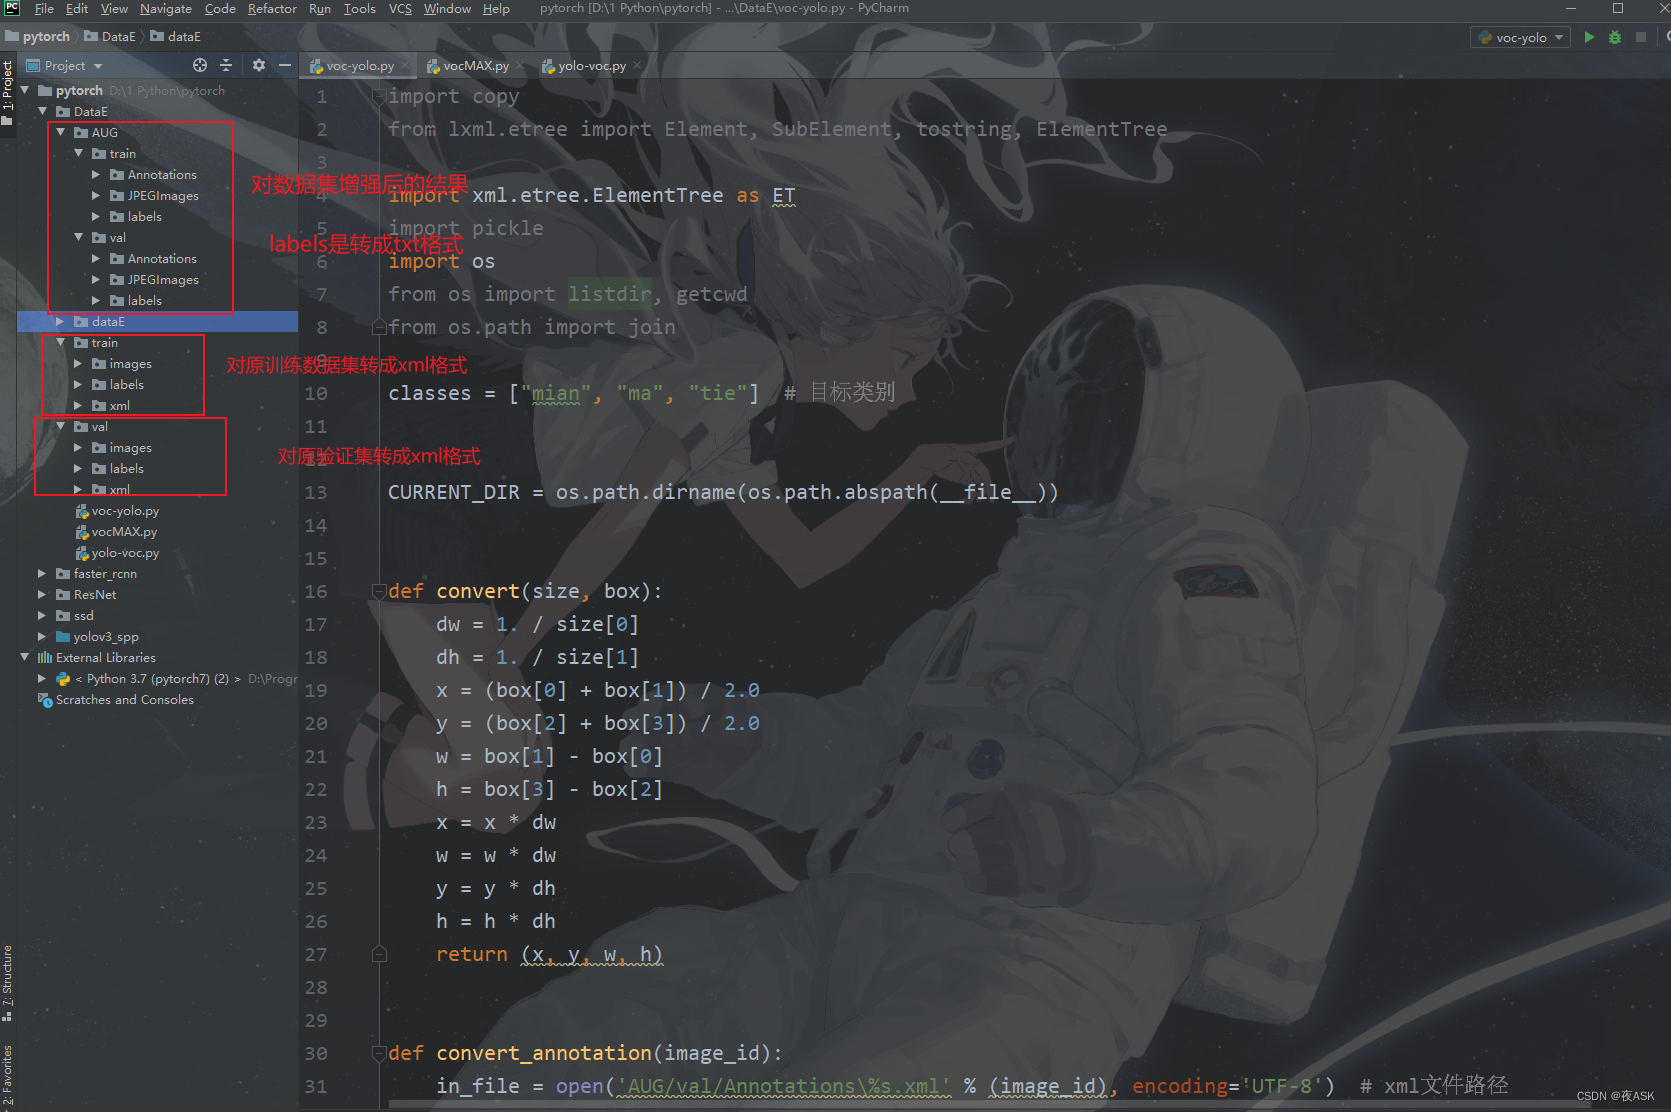Click the stop run button
The height and width of the screenshot is (1112, 1671).
click(1640, 37)
